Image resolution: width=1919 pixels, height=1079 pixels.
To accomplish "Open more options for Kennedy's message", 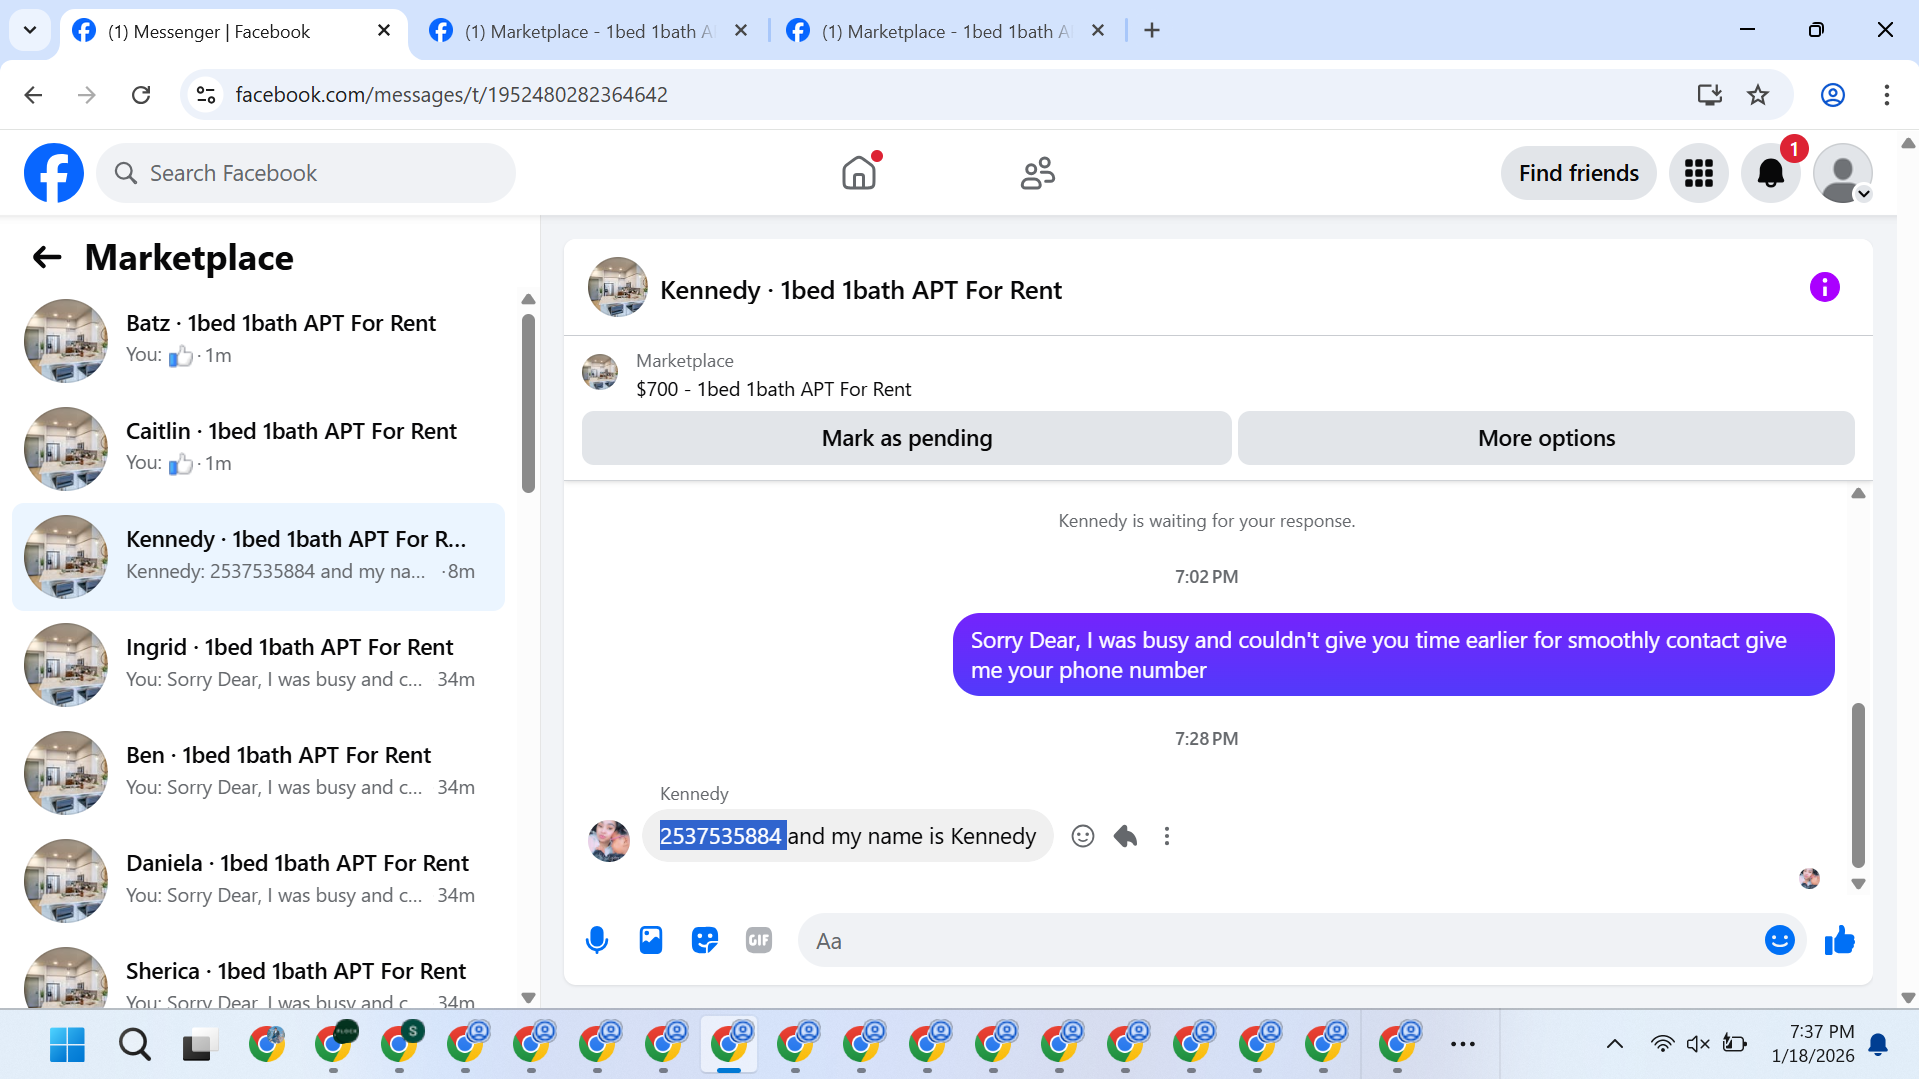I will (1167, 836).
